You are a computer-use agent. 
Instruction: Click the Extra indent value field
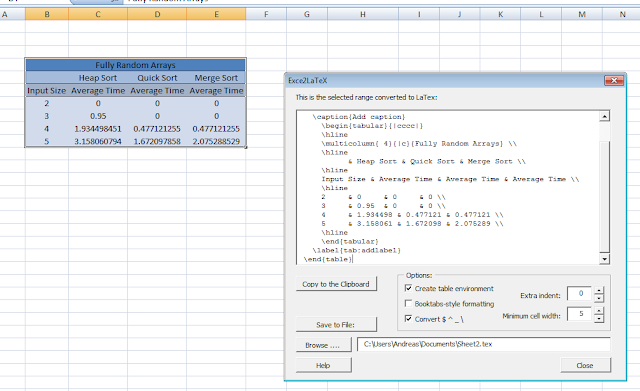[x=580, y=293]
